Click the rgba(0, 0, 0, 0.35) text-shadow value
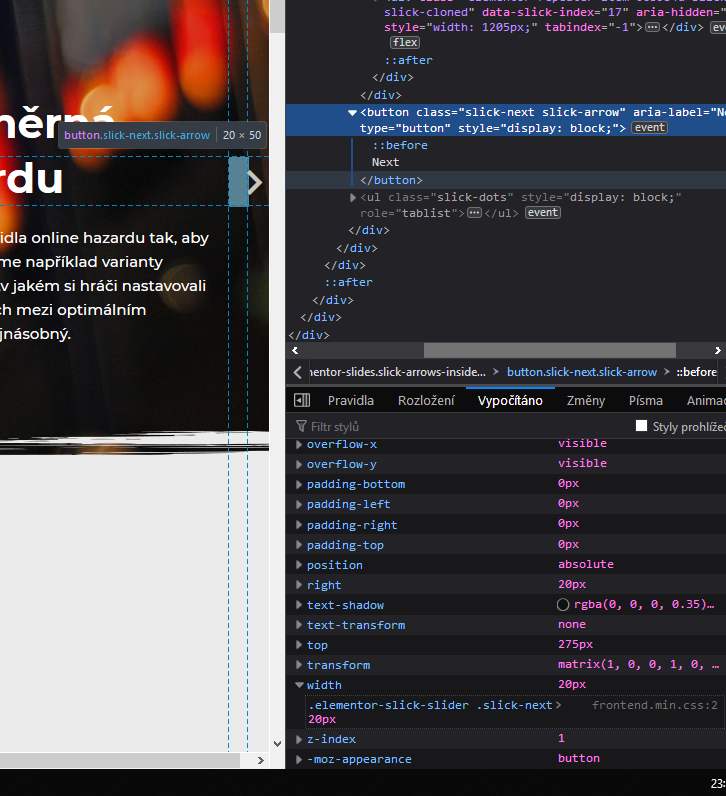The image size is (726, 796). pos(644,605)
